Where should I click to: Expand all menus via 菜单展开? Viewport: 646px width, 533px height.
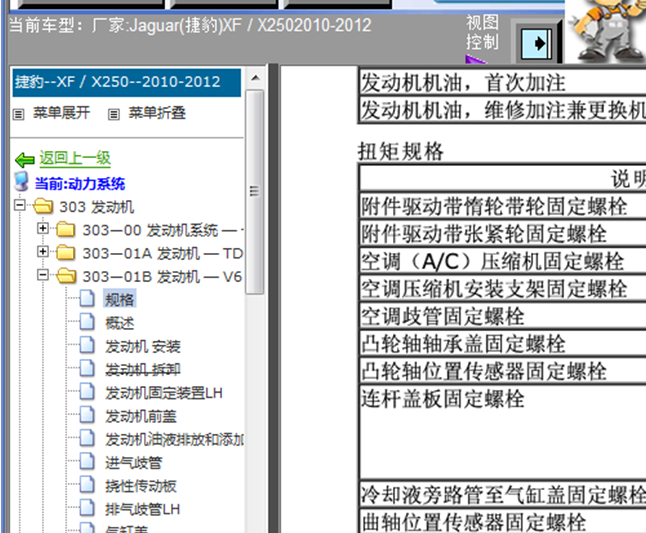coord(61,112)
